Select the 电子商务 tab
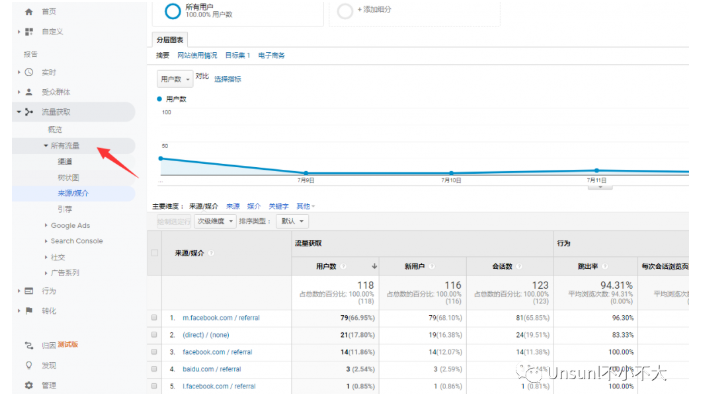Image resolution: width=705 pixels, height=394 pixels. pyautogui.click(x=272, y=55)
